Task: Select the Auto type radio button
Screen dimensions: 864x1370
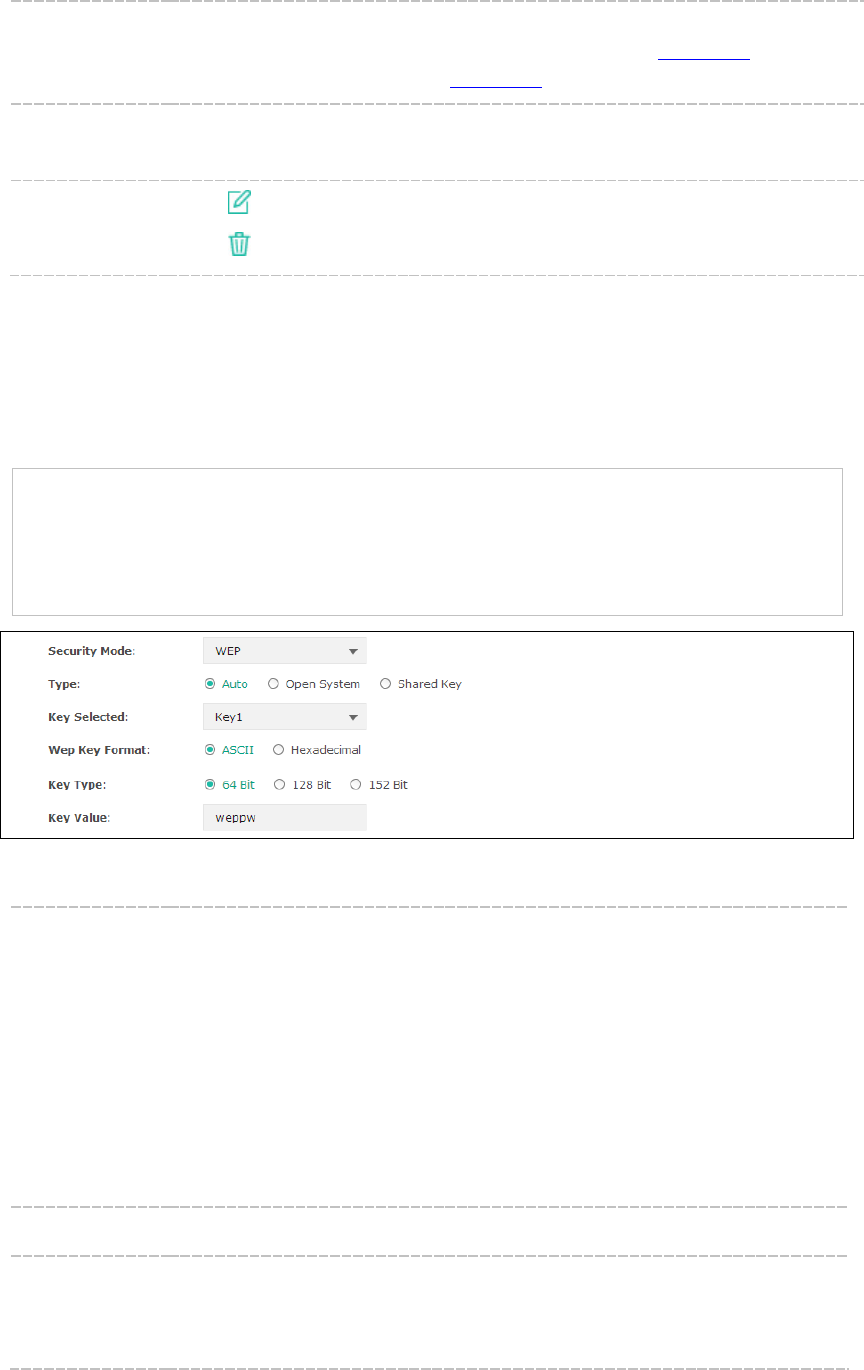Action: [x=210, y=684]
